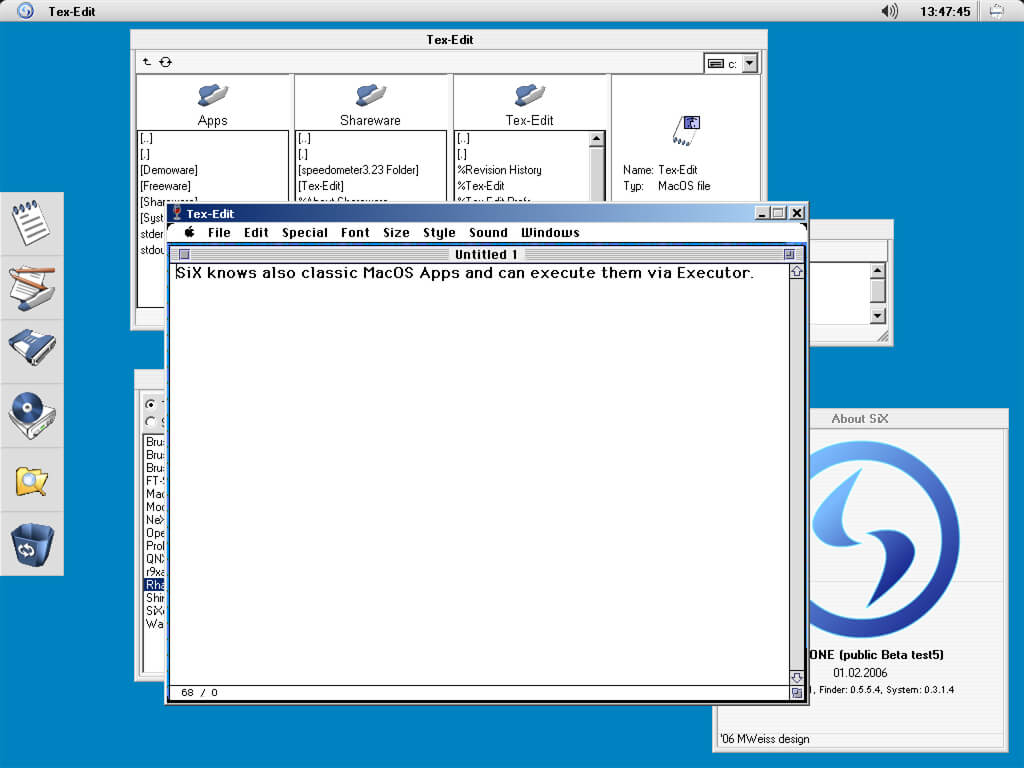The image size is (1024, 768).
Task: Click the clock in the top bar
Action: point(945,11)
